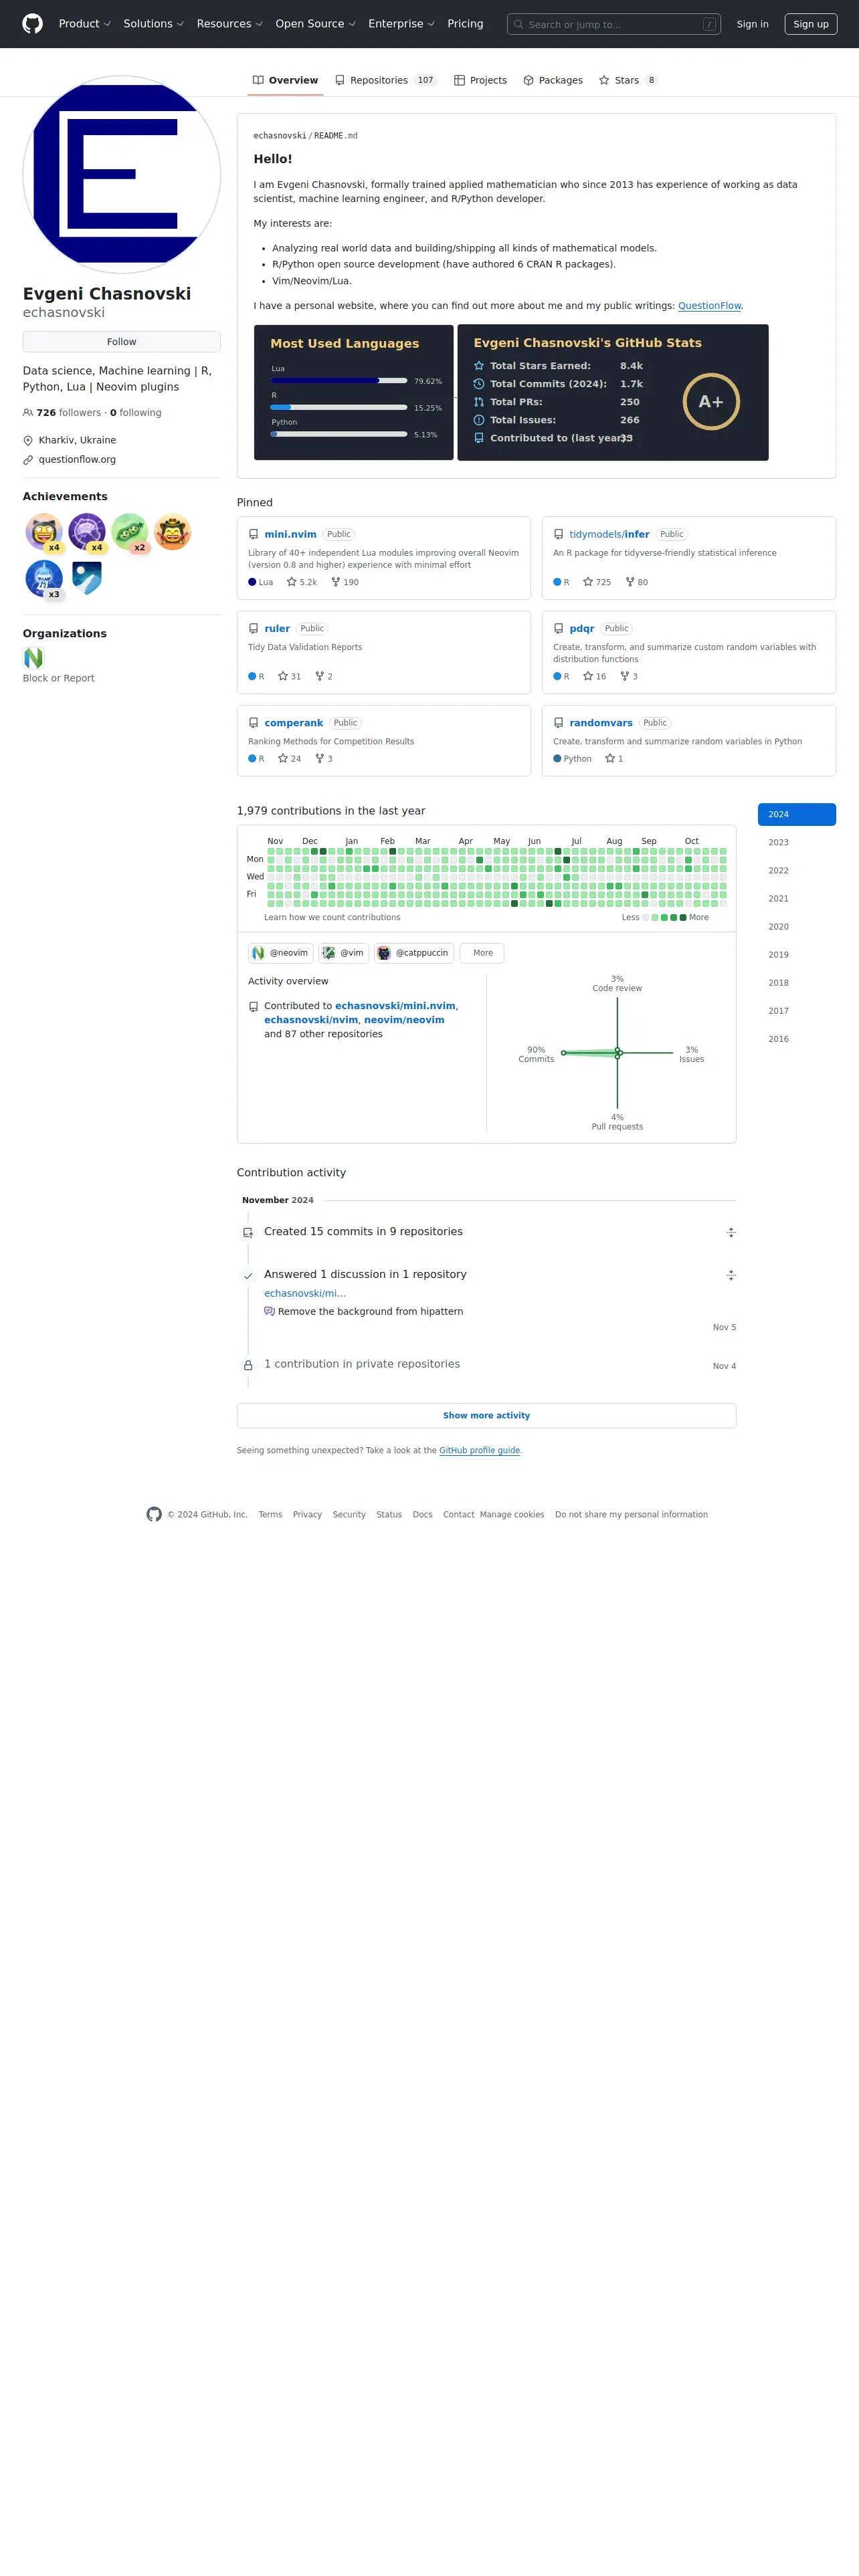The width and height of the screenshot is (859, 2576).
Task: Click the Neovim organization avatar
Action: [34, 658]
